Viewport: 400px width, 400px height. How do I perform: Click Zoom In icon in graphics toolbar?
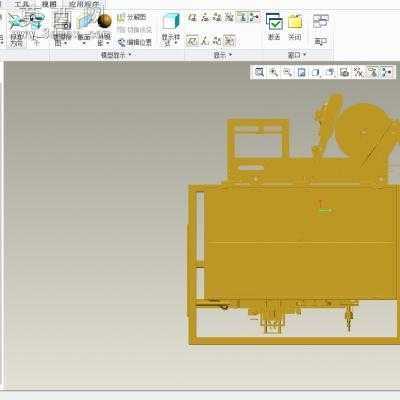click(x=274, y=72)
